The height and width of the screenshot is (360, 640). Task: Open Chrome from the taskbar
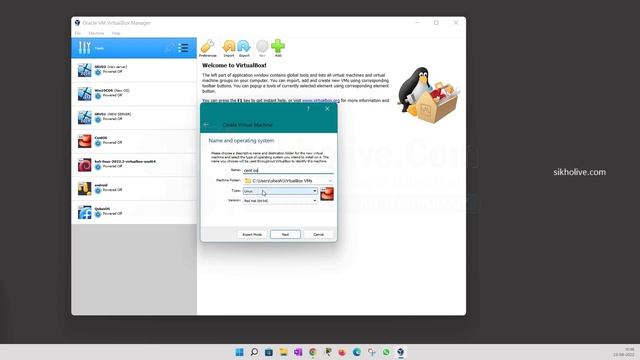click(x=313, y=352)
